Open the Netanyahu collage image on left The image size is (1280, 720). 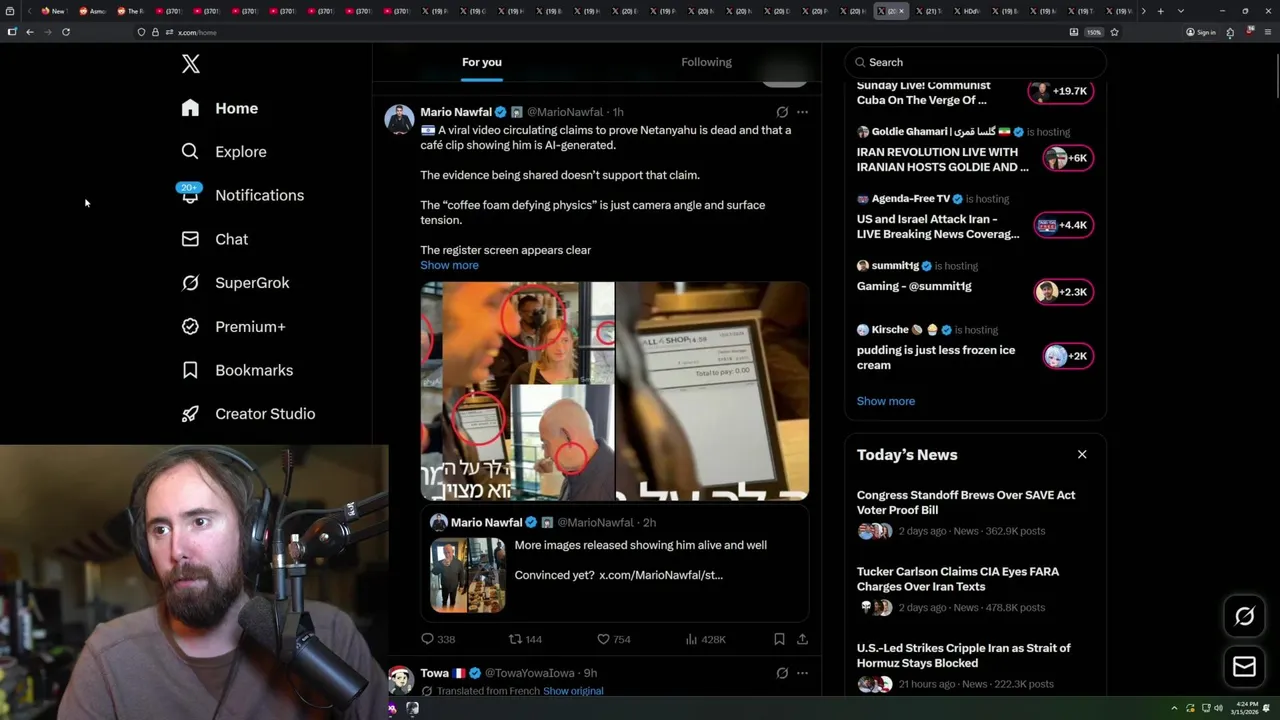[517, 391]
